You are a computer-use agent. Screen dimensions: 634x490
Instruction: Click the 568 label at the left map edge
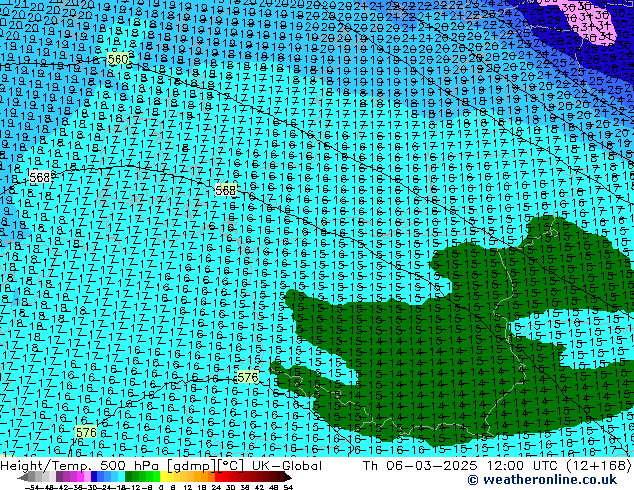pyautogui.click(x=40, y=177)
